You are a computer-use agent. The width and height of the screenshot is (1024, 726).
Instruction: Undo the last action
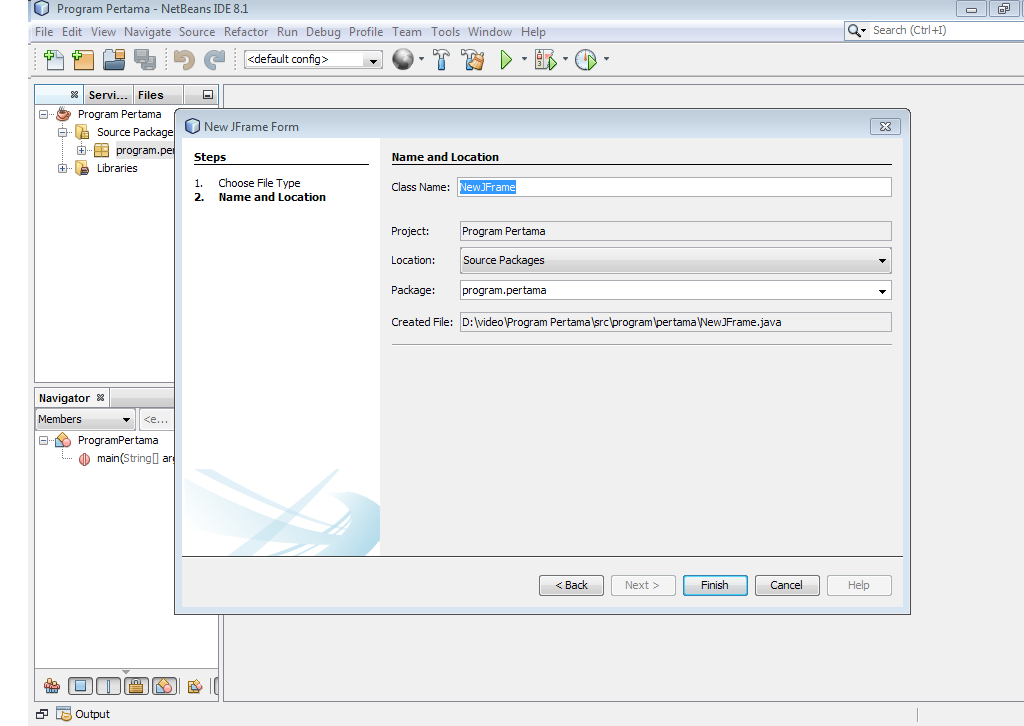(182, 59)
